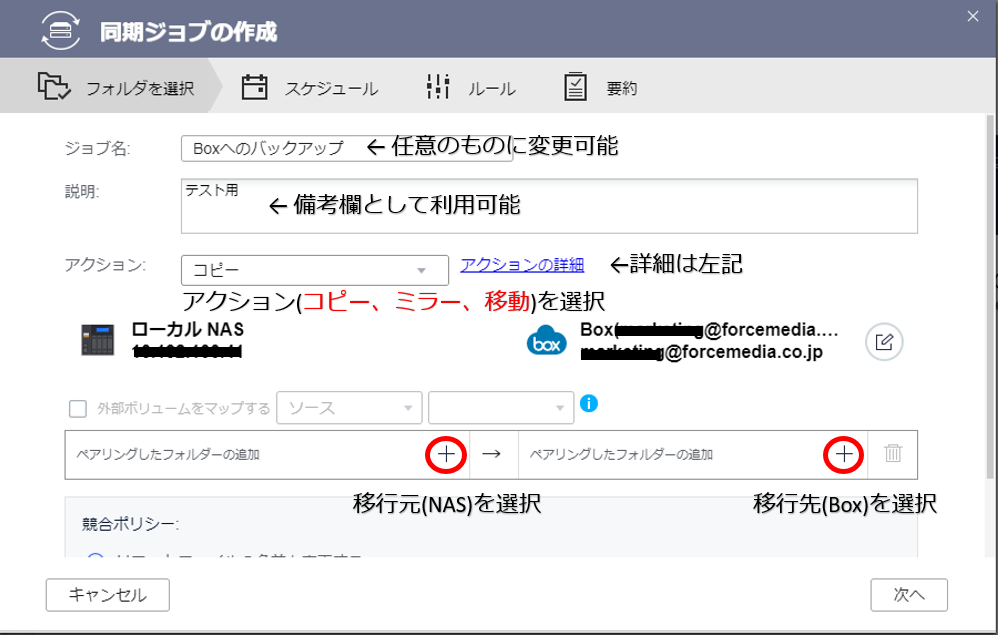998x635 pixels.
Task: Expand the ソース dropdown
Action: coord(349,408)
